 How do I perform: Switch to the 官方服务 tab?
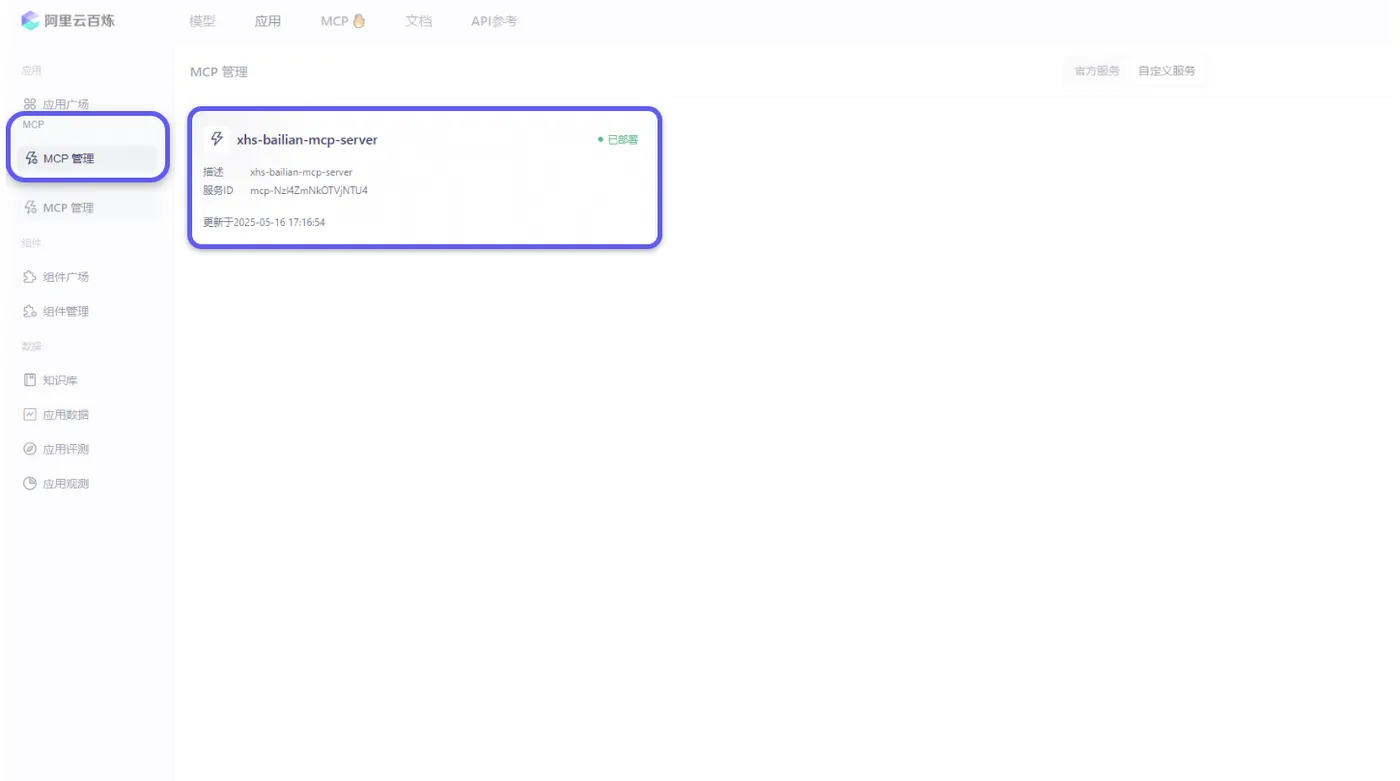click(1097, 71)
